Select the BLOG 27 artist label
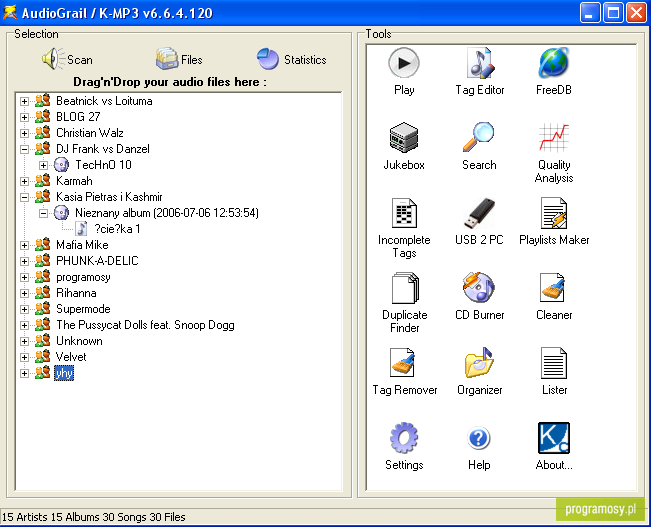The height and width of the screenshot is (527, 651). (x=78, y=117)
